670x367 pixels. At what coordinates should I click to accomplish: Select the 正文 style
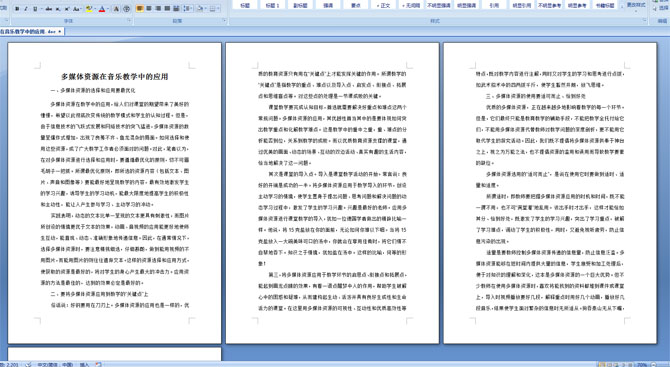(384, 5)
